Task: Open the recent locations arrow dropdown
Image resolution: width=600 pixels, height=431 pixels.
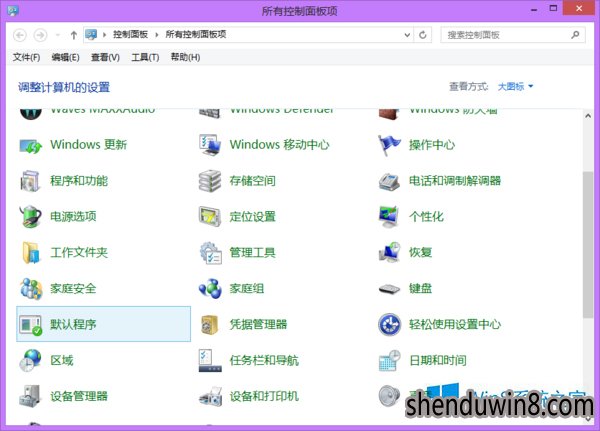Action: tap(58, 35)
